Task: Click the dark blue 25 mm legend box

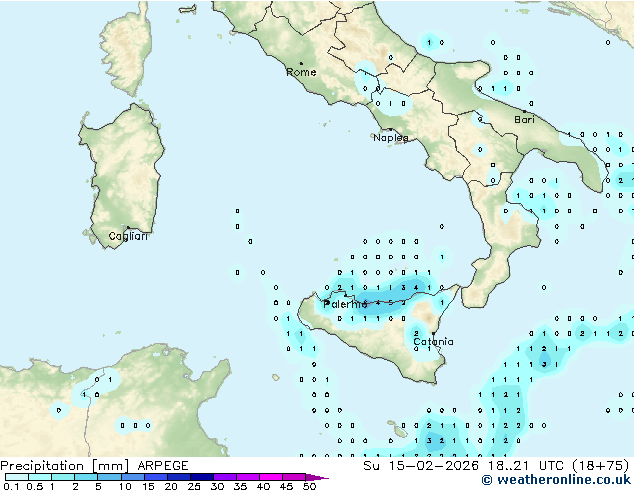Action: pos(202,477)
